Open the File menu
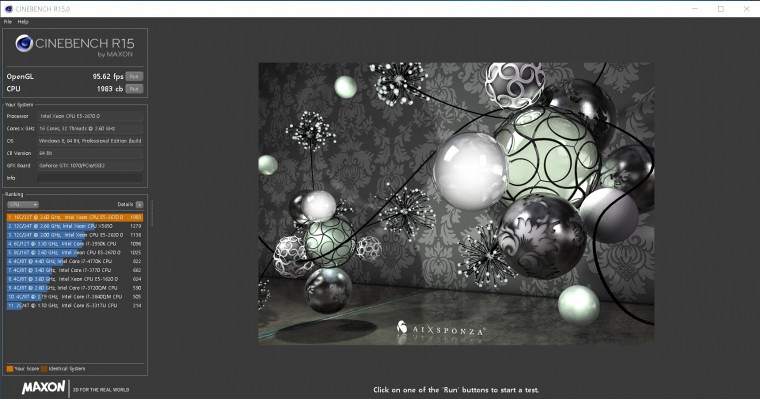The width and height of the screenshot is (760, 399). pos(8,22)
